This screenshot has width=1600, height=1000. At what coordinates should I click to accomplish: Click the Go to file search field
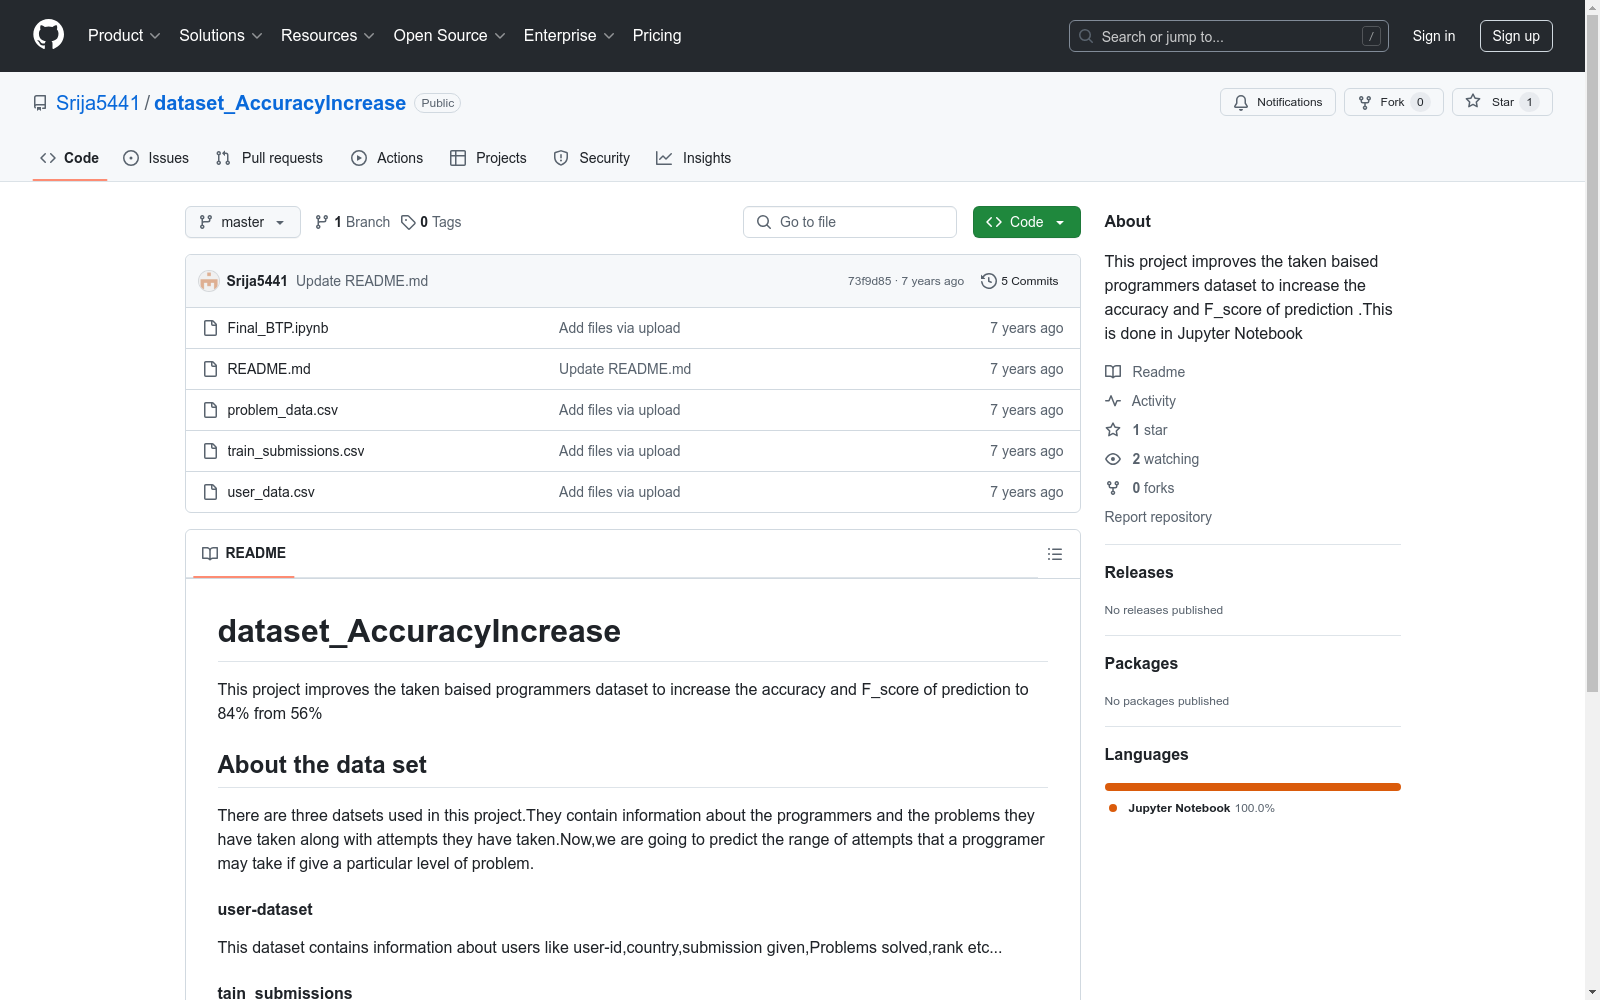pyautogui.click(x=850, y=222)
